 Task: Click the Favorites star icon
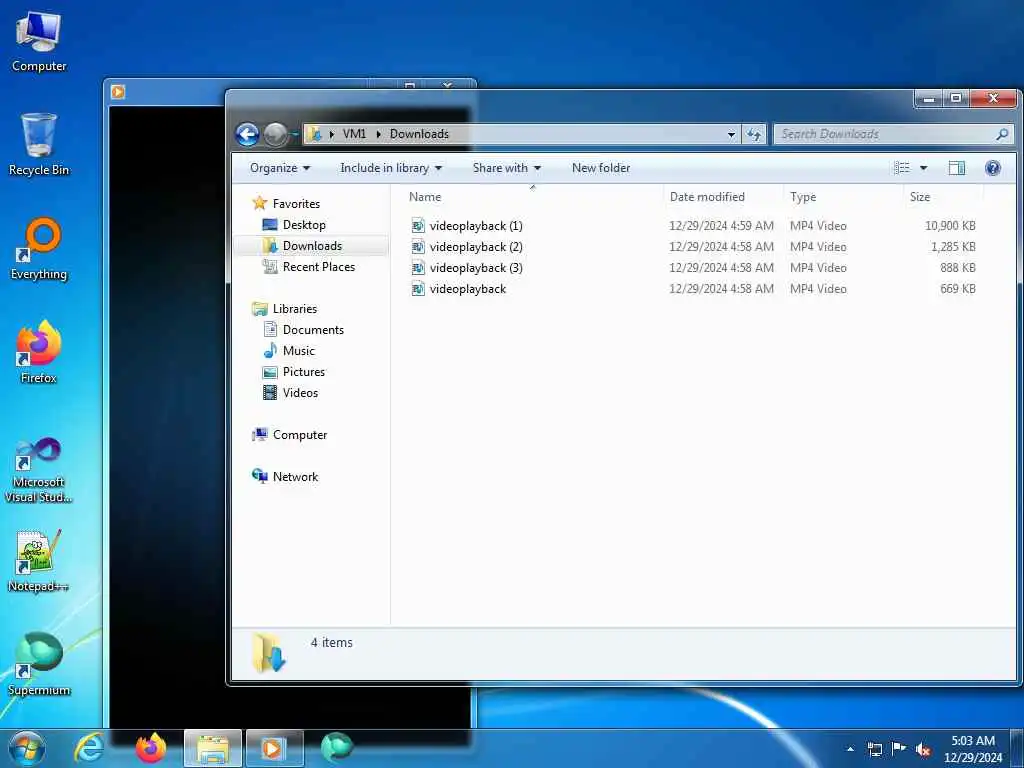(x=260, y=203)
